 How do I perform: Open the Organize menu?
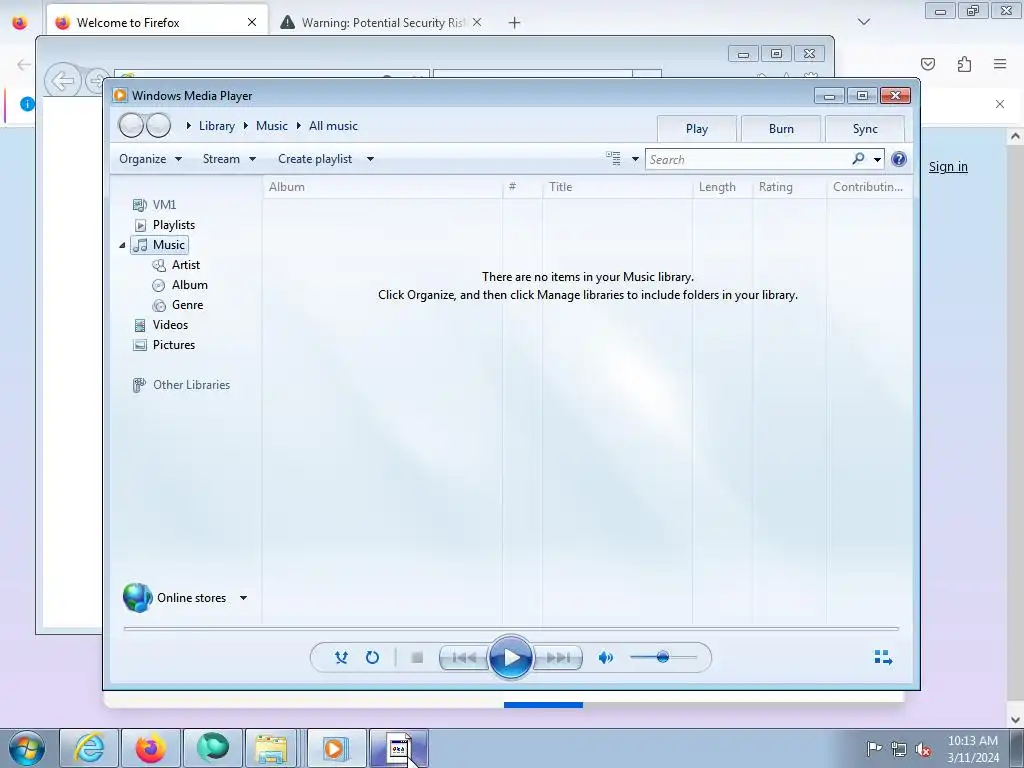(x=150, y=159)
